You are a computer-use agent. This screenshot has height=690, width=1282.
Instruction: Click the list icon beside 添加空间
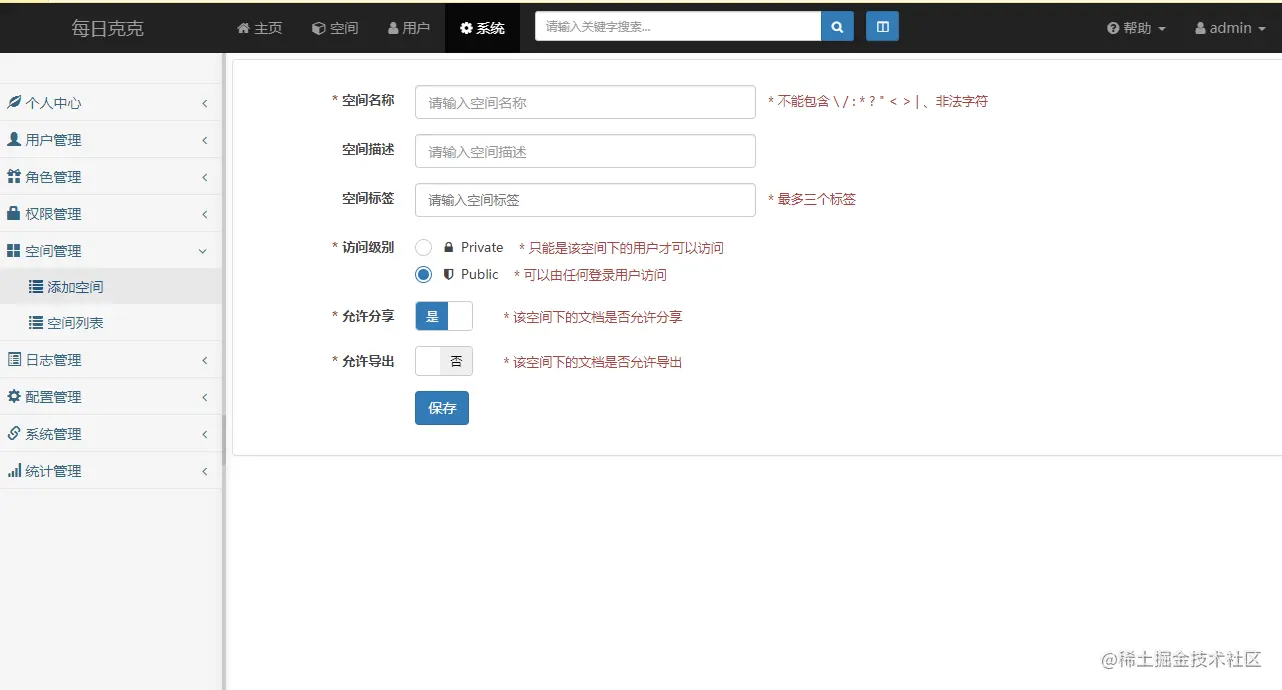[x=36, y=286]
